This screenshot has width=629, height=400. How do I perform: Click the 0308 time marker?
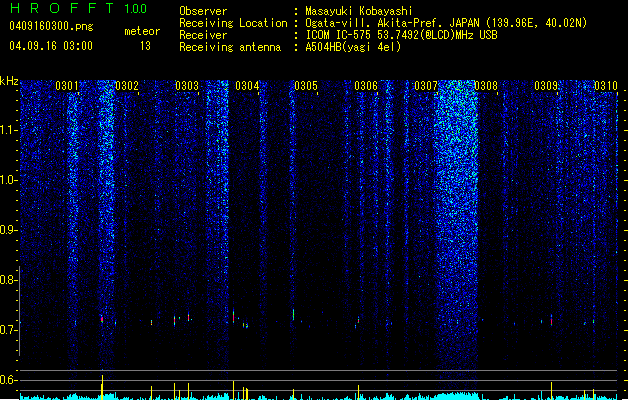point(486,86)
